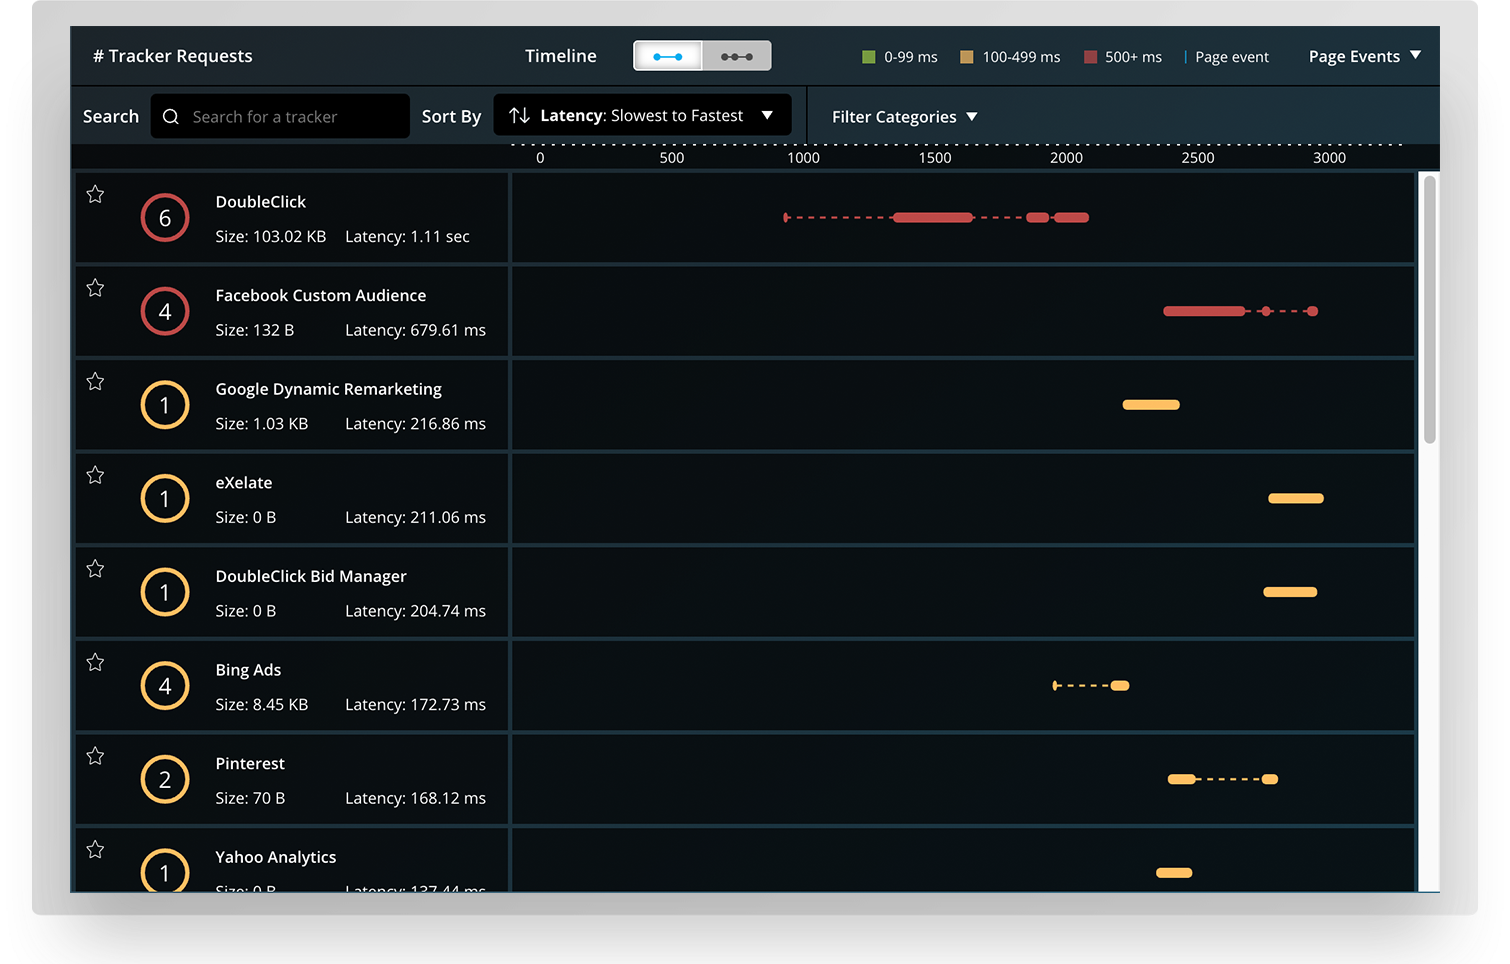Click Google Dynamic Remarketing timeline bar
This screenshot has height=964, width=1510.
pyautogui.click(x=1151, y=405)
